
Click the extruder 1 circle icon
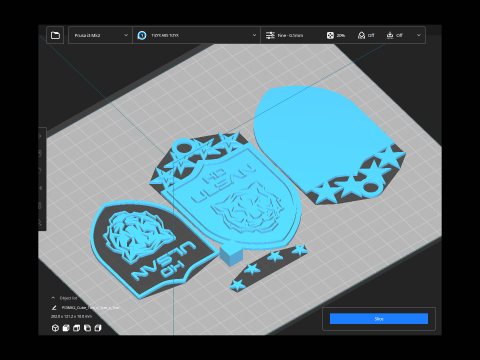(x=142, y=35)
